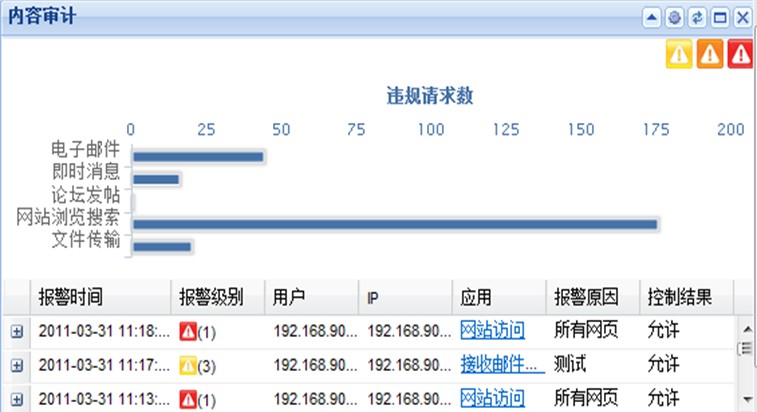Sort by 报警时间 column header
The height and width of the screenshot is (412, 757).
pos(100,297)
